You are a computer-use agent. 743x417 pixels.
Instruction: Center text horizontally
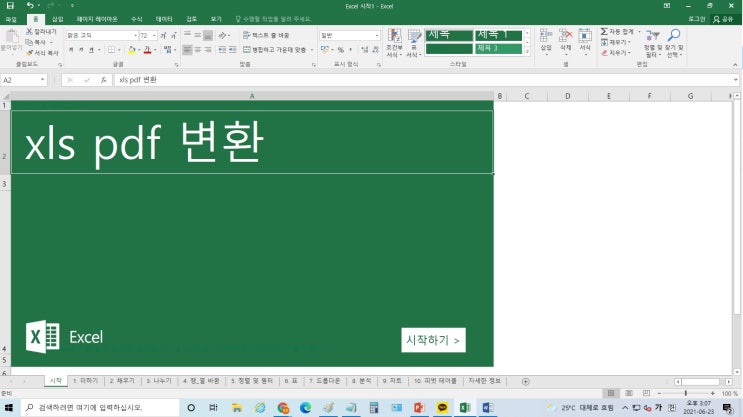(198, 49)
